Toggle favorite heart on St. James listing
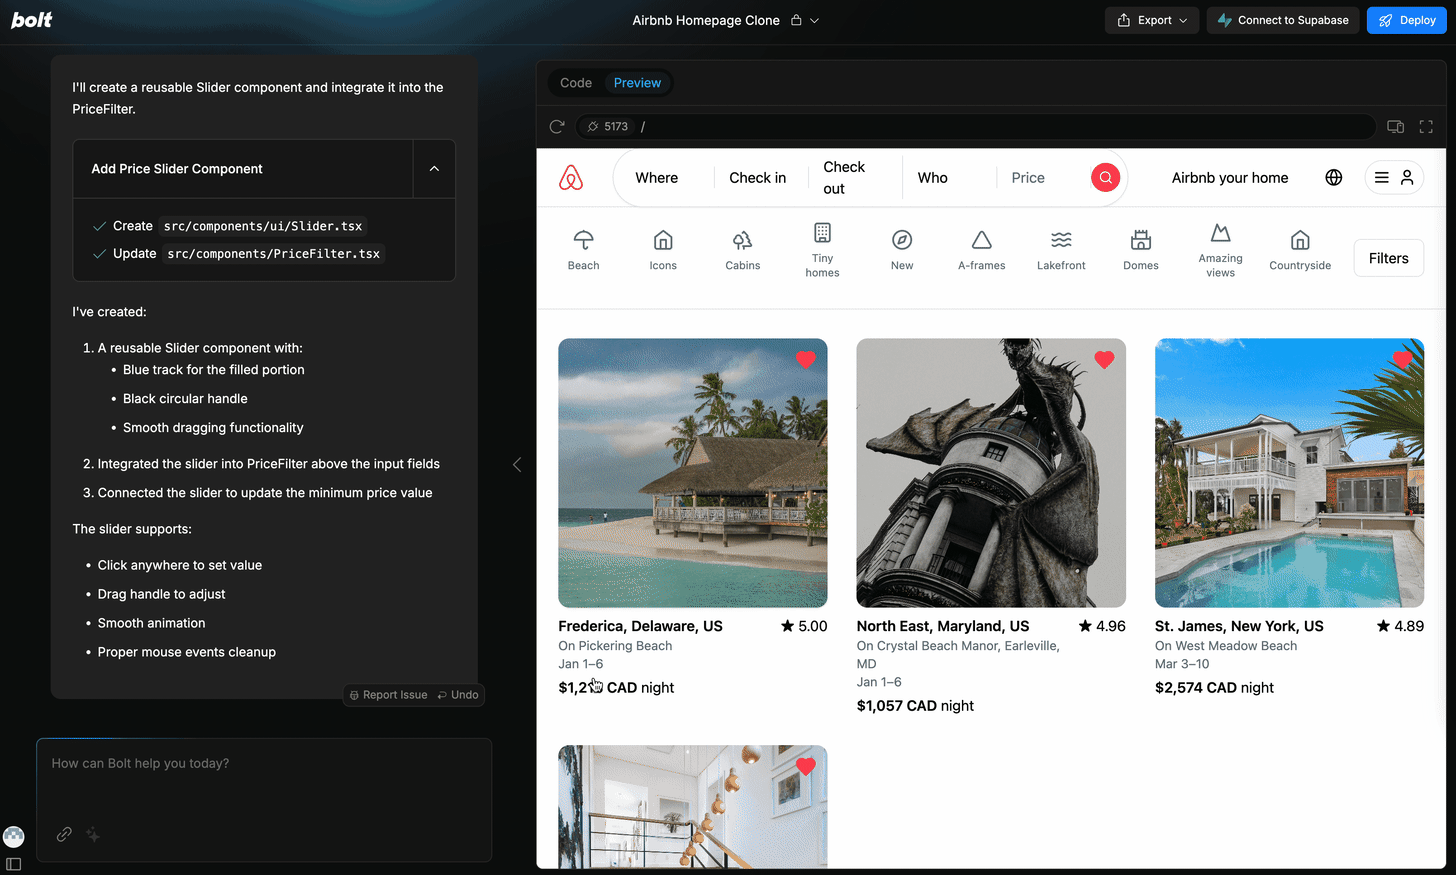 click(x=1402, y=360)
